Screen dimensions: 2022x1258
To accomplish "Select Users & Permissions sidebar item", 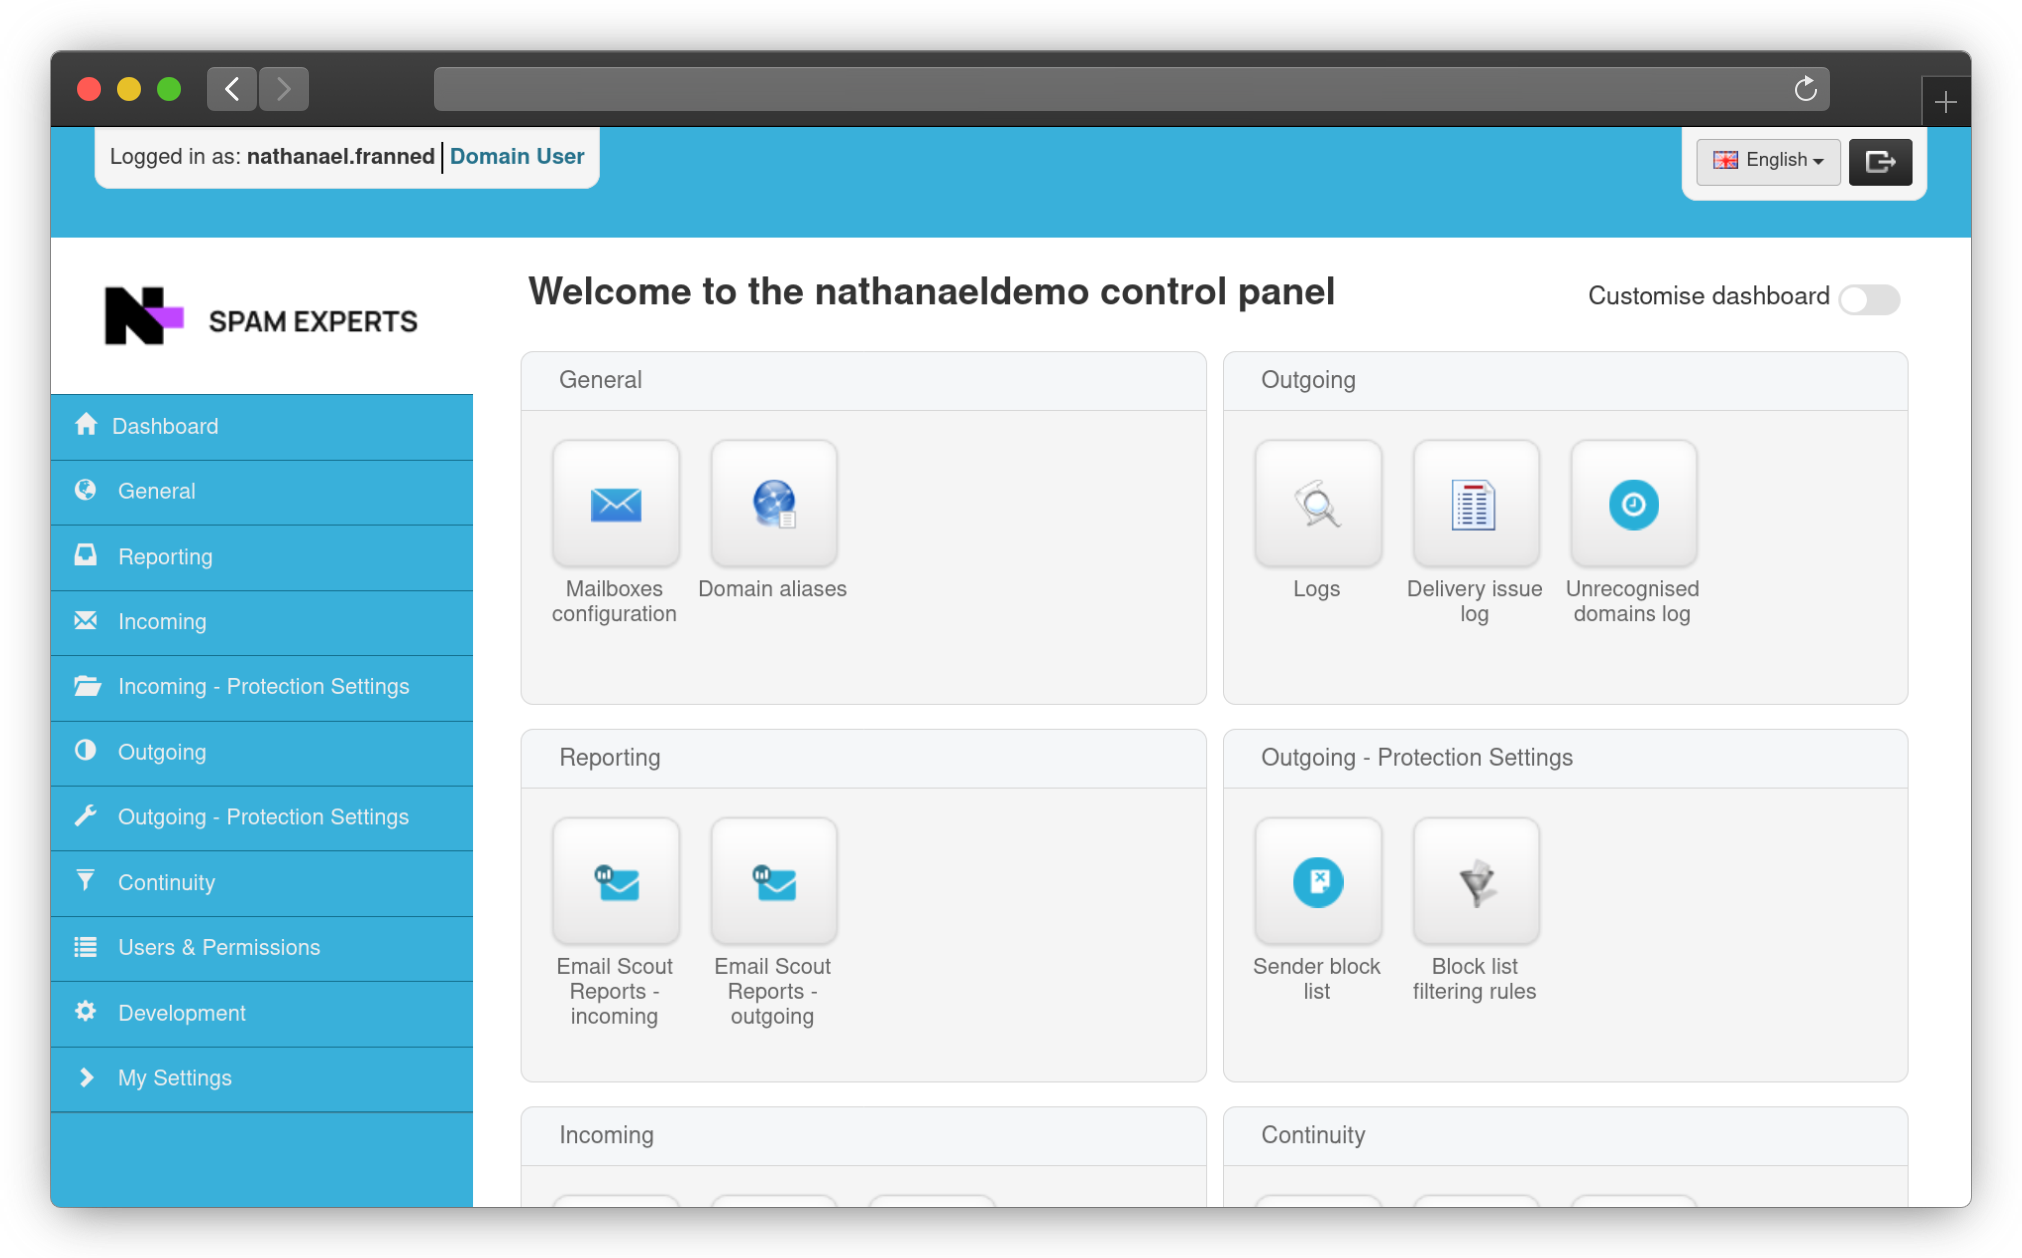I will pyautogui.click(x=219, y=948).
